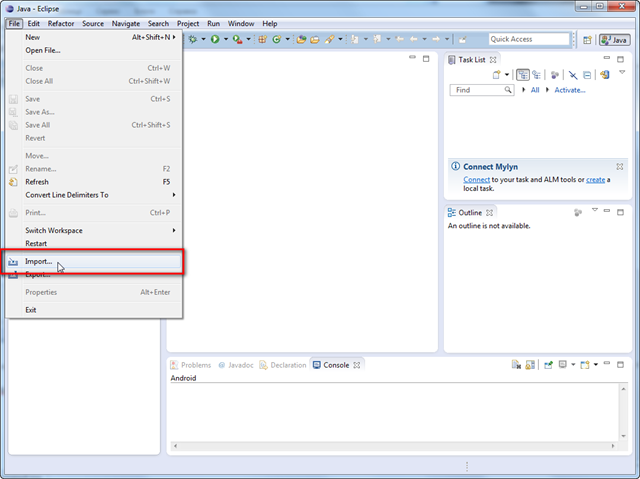Viewport: 640px width, 479px height.
Task: Dismiss the Connect Mylyn notice
Action: click(x=620, y=166)
